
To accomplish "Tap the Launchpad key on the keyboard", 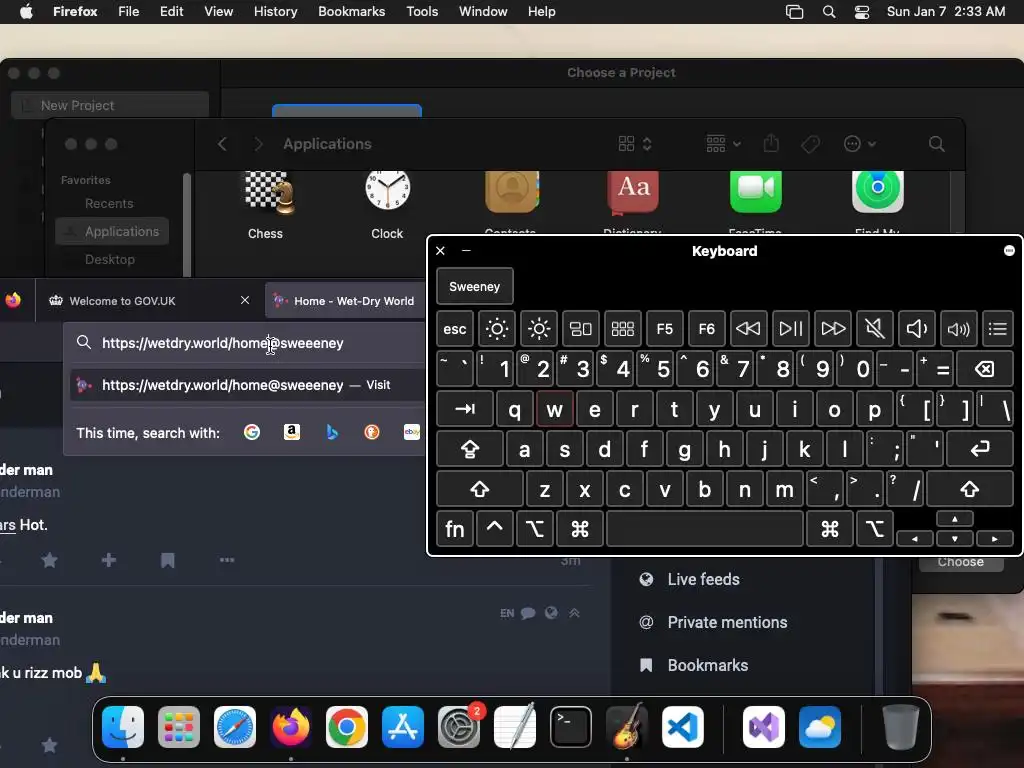I will (x=622, y=328).
